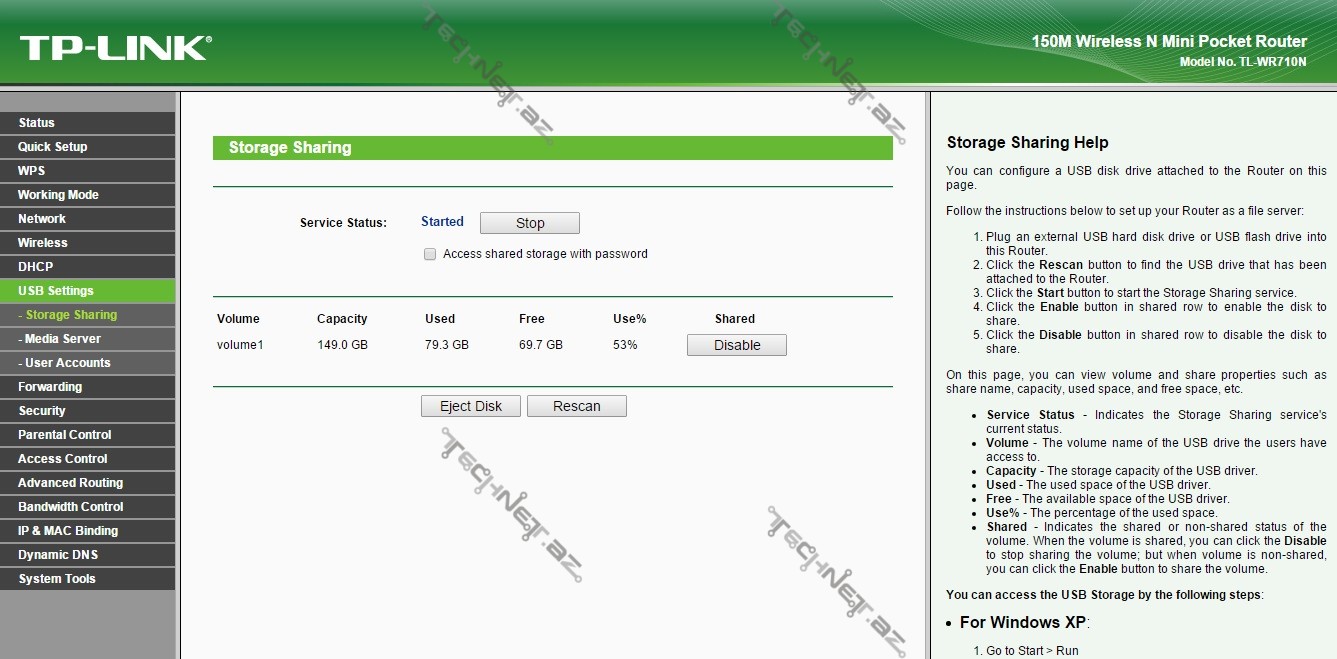The width and height of the screenshot is (1337, 659).
Task: Open Quick Setup from the sidebar
Action: pos(53,147)
